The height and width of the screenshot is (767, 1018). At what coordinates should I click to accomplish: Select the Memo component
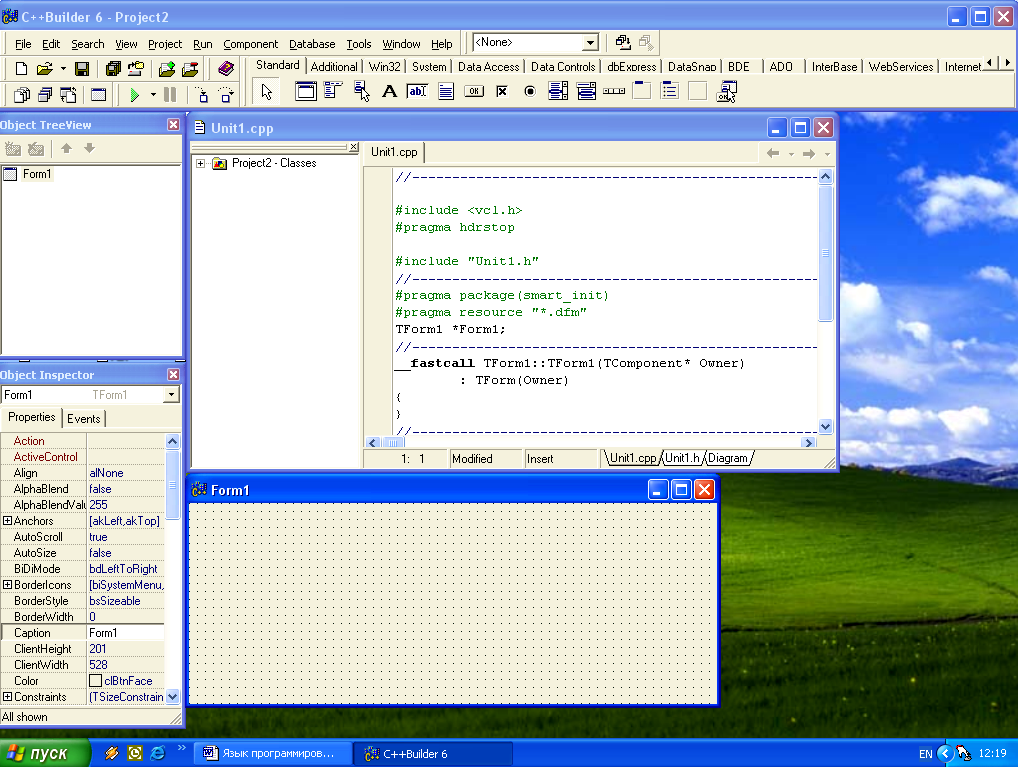[x=445, y=92]
